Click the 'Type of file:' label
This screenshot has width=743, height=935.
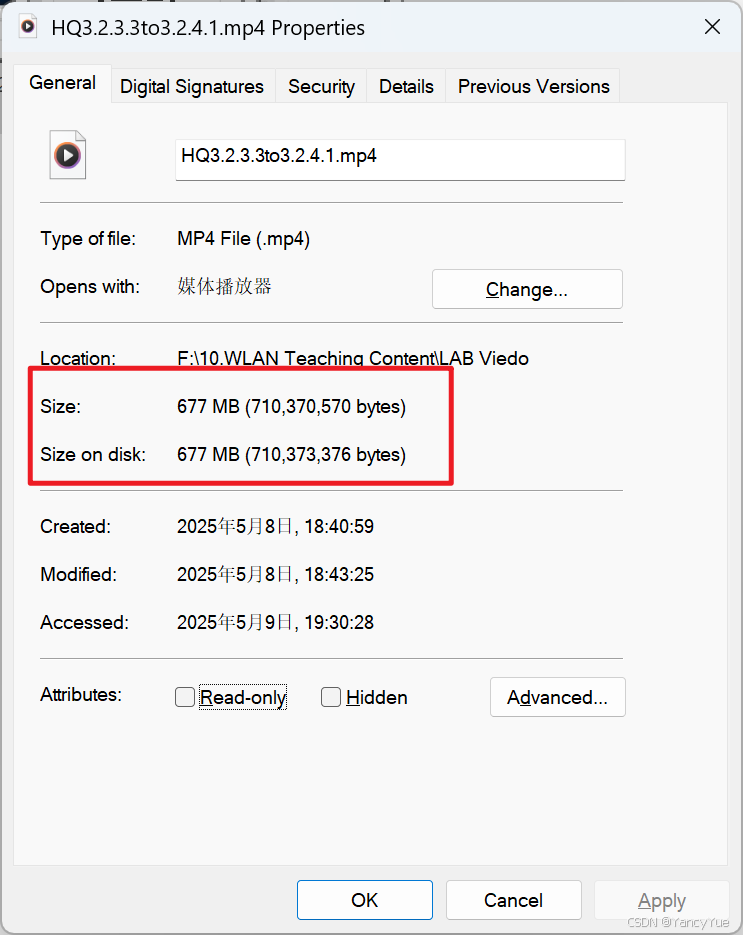88,239
